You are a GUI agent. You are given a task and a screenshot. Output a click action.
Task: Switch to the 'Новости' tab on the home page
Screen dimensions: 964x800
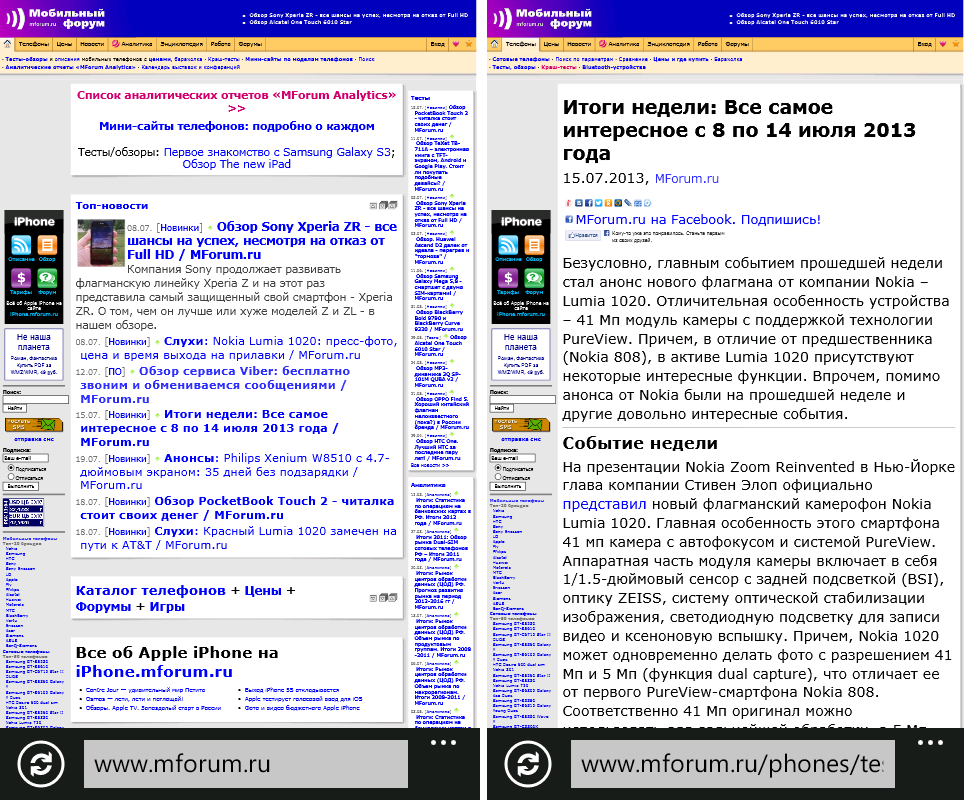(x=92, y=44)
